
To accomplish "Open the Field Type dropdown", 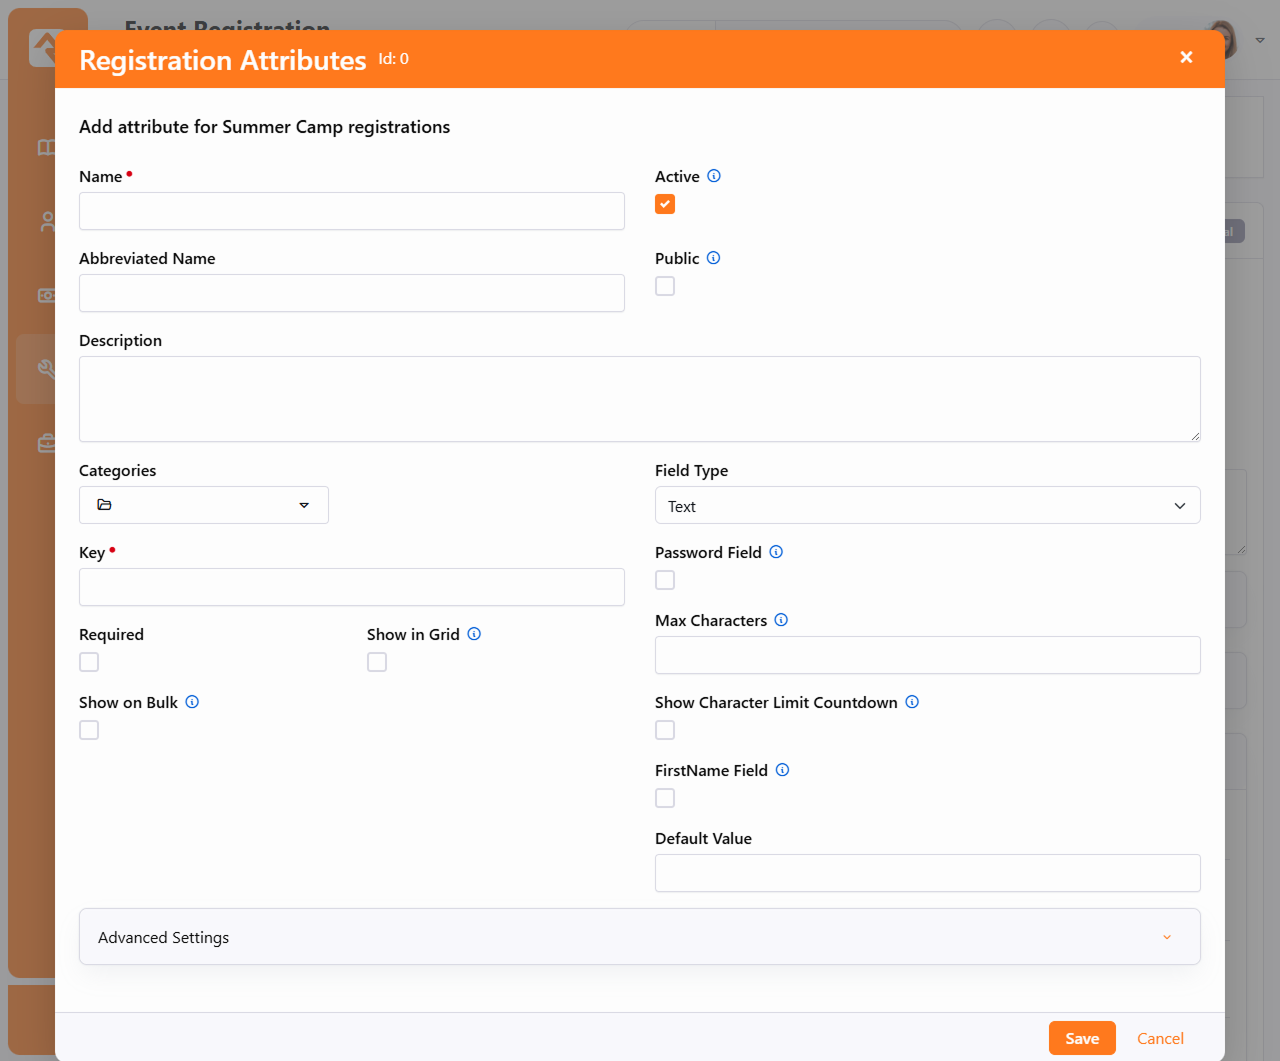I will pos(927,506).
